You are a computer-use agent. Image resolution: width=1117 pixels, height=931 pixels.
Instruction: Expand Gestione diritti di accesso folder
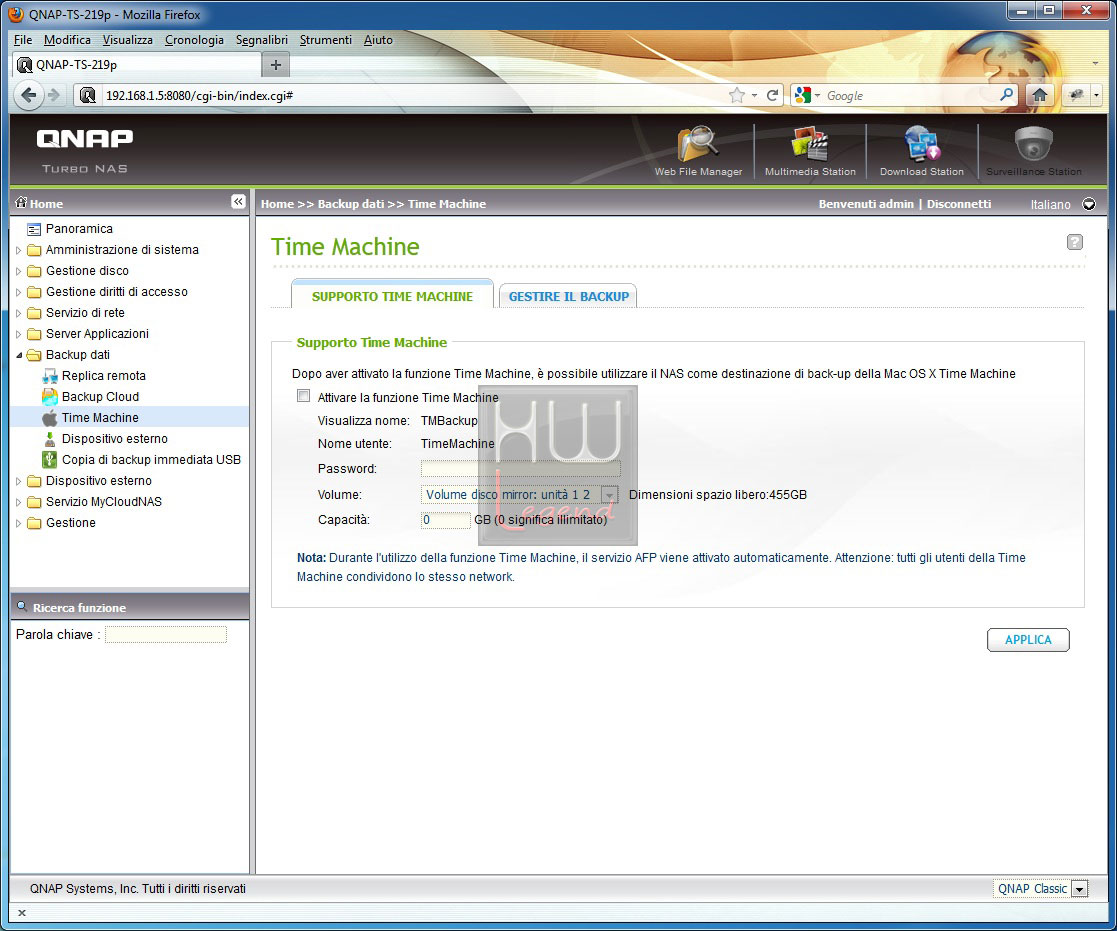19,292
